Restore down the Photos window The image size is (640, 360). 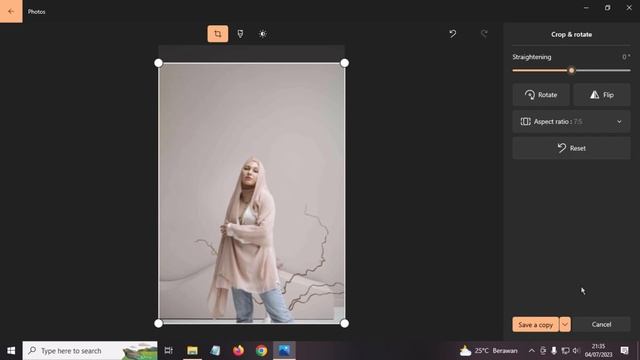607,8
